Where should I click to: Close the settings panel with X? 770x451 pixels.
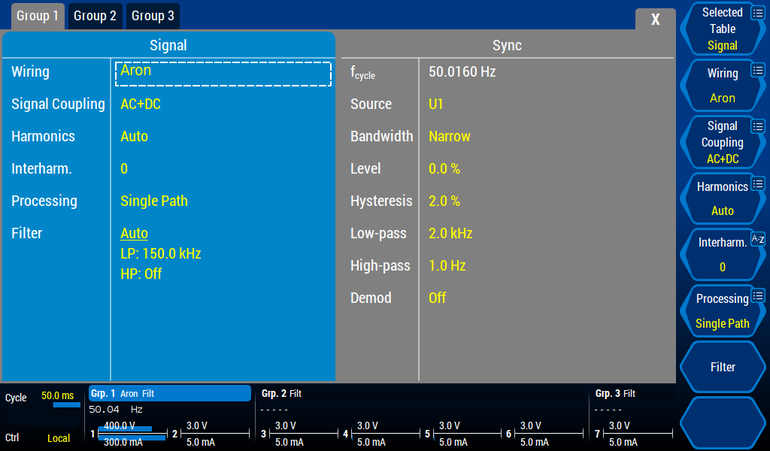656,20
